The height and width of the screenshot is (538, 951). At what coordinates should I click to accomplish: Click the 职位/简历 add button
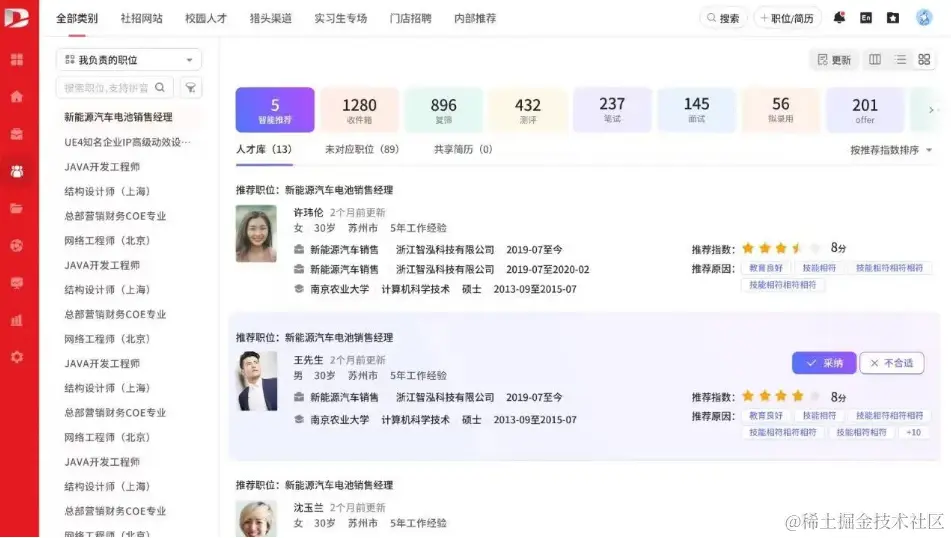tap(787, 18)
